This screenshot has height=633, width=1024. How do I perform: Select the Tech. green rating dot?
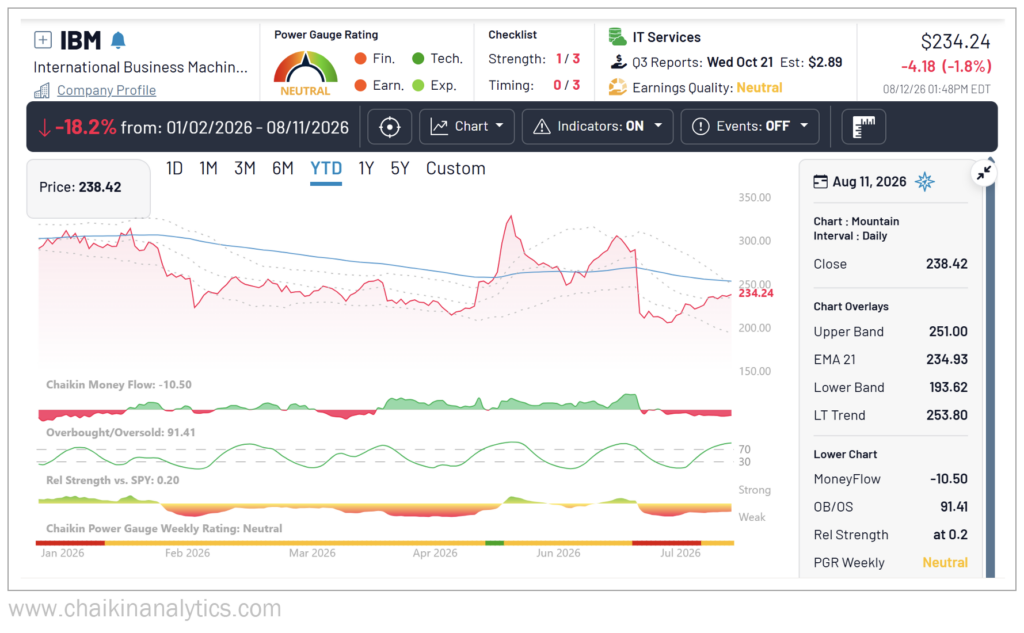click(x=418, y=58)
